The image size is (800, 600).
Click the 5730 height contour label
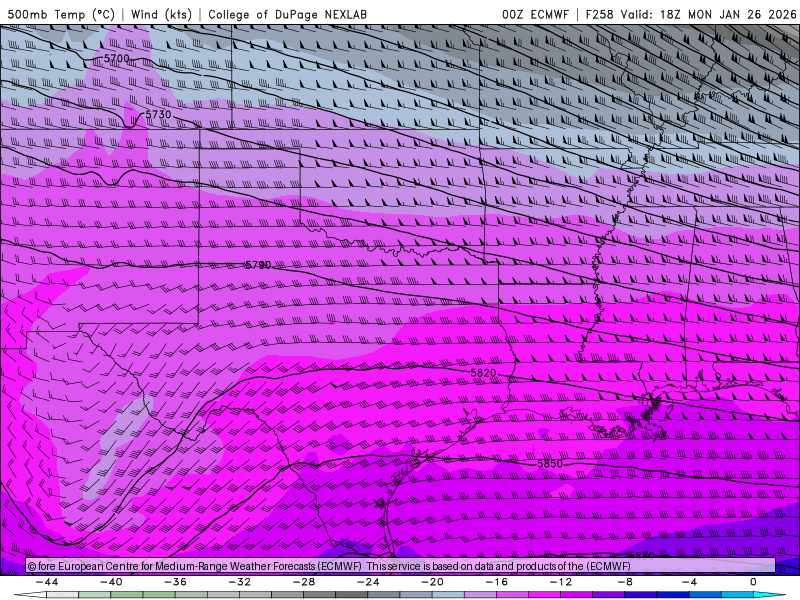point(158,114)
